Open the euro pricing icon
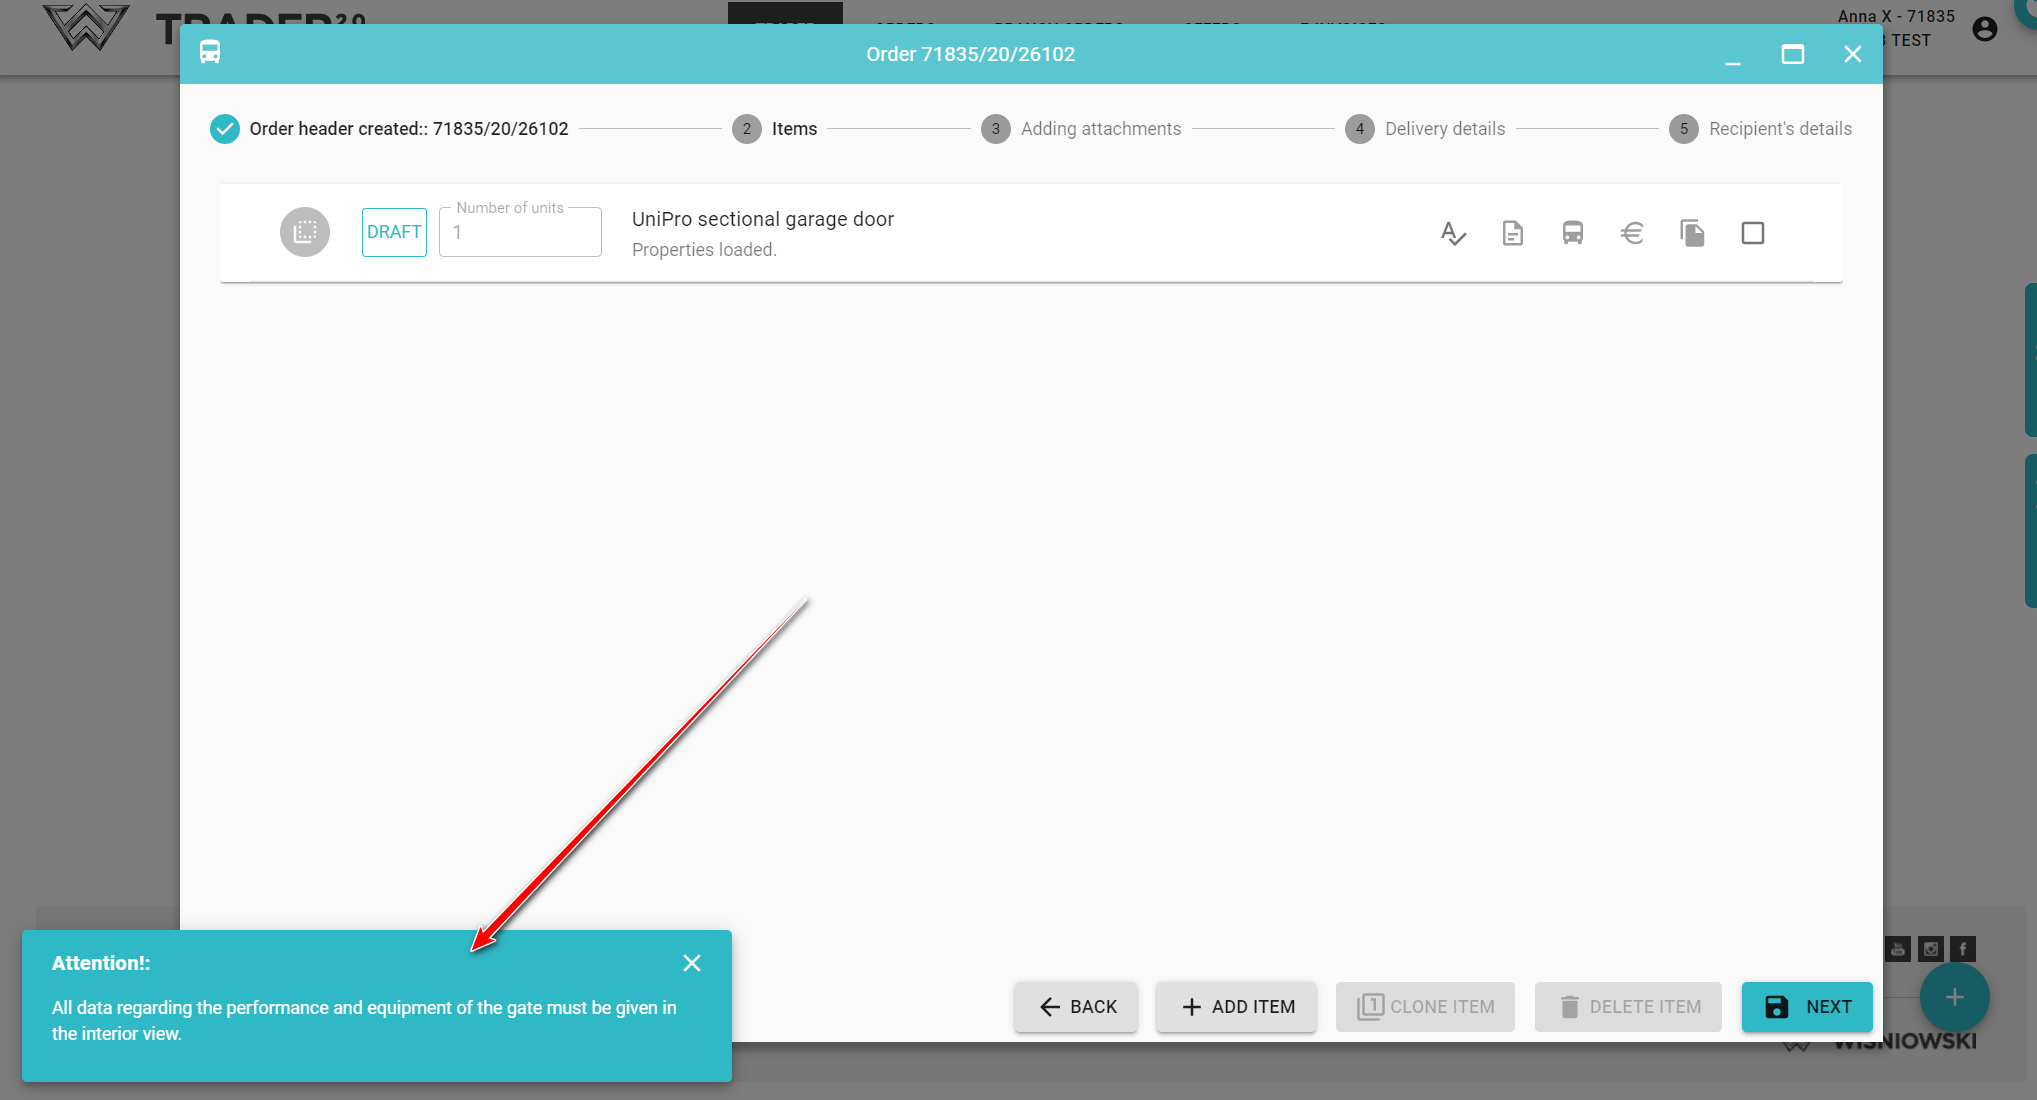Screen dimensions: 2037x1100 (1632, 233)
